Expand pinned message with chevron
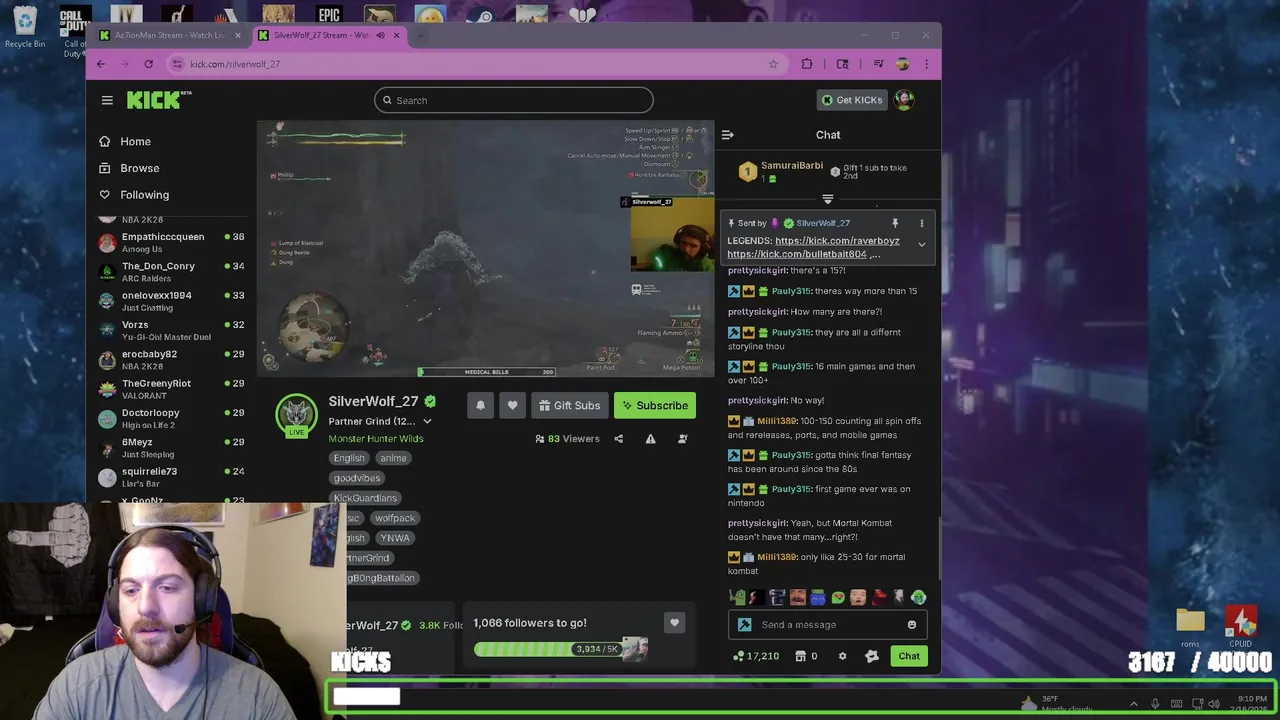1280x720 pixels. click(922, 245)
